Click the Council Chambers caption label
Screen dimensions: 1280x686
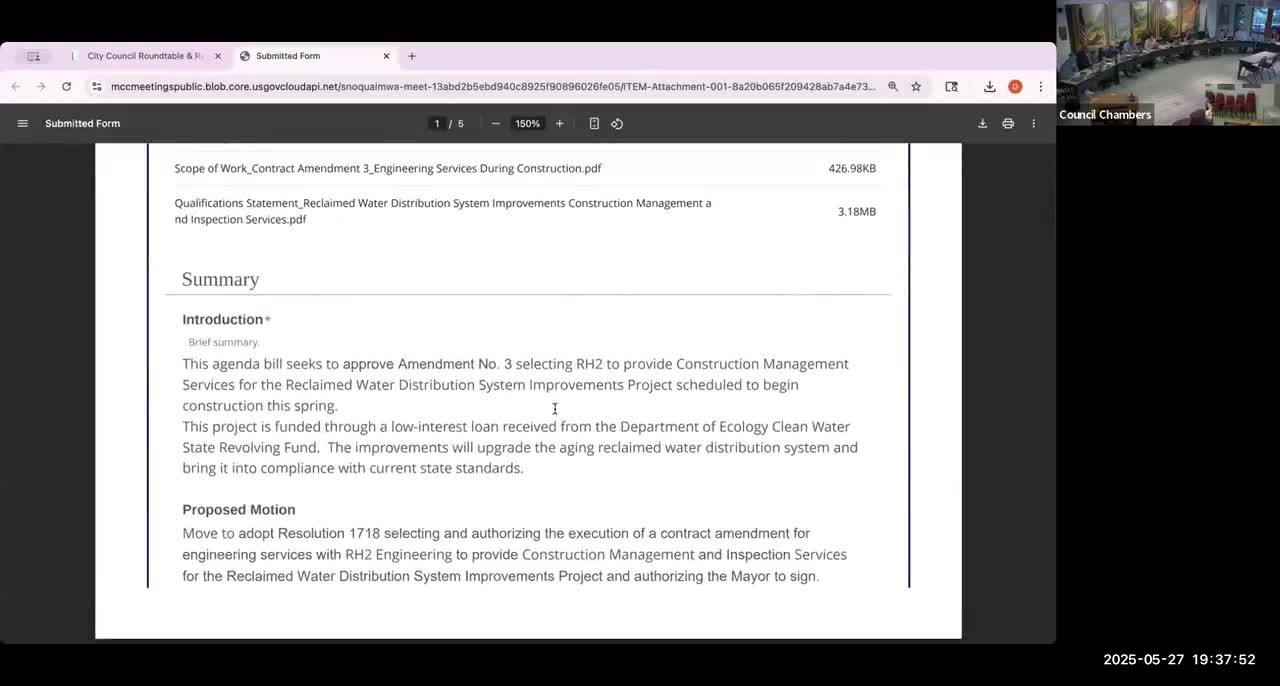coord(1105,114)
